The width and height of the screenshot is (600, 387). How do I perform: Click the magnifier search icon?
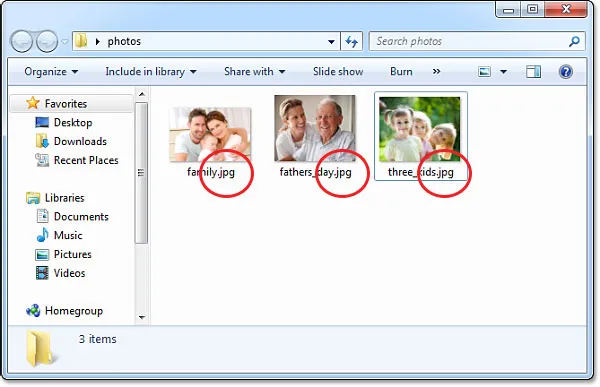pyautogui.click(x=574, y=41)
